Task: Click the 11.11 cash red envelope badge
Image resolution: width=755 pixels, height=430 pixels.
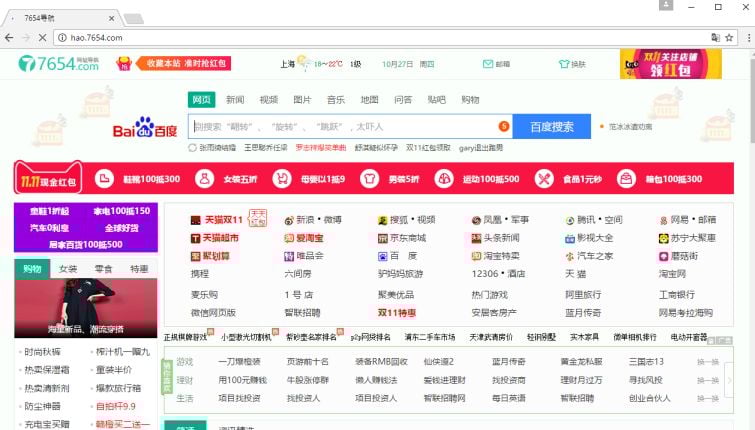Action: (x=48, y=179)
